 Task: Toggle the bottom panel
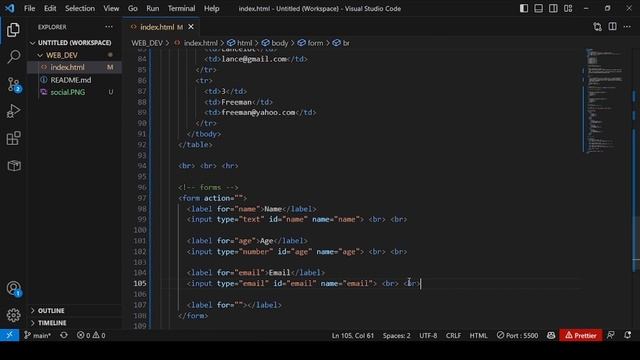pos(538,8)
